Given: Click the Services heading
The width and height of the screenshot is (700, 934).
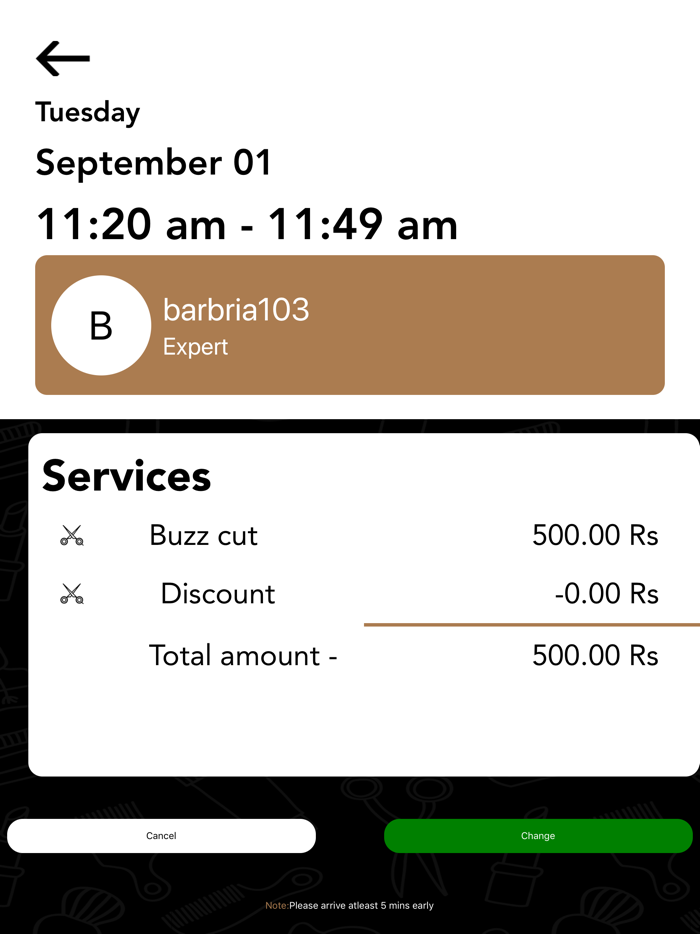Looking at the screenshot, I should [x=127, y=476].
